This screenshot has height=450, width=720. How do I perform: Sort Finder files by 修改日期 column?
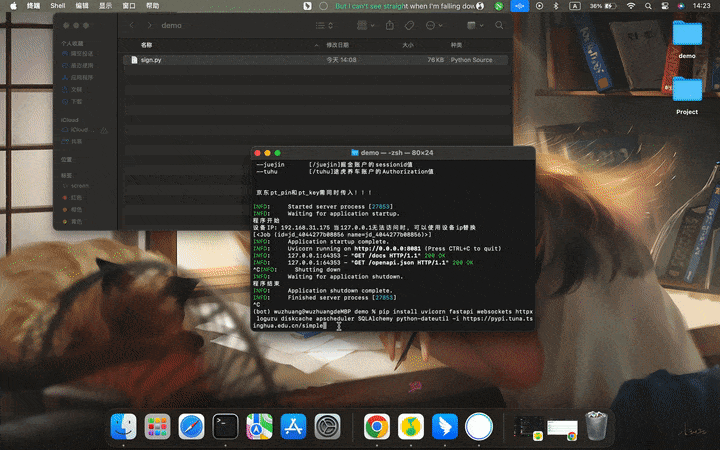click(x=338, y=45)
